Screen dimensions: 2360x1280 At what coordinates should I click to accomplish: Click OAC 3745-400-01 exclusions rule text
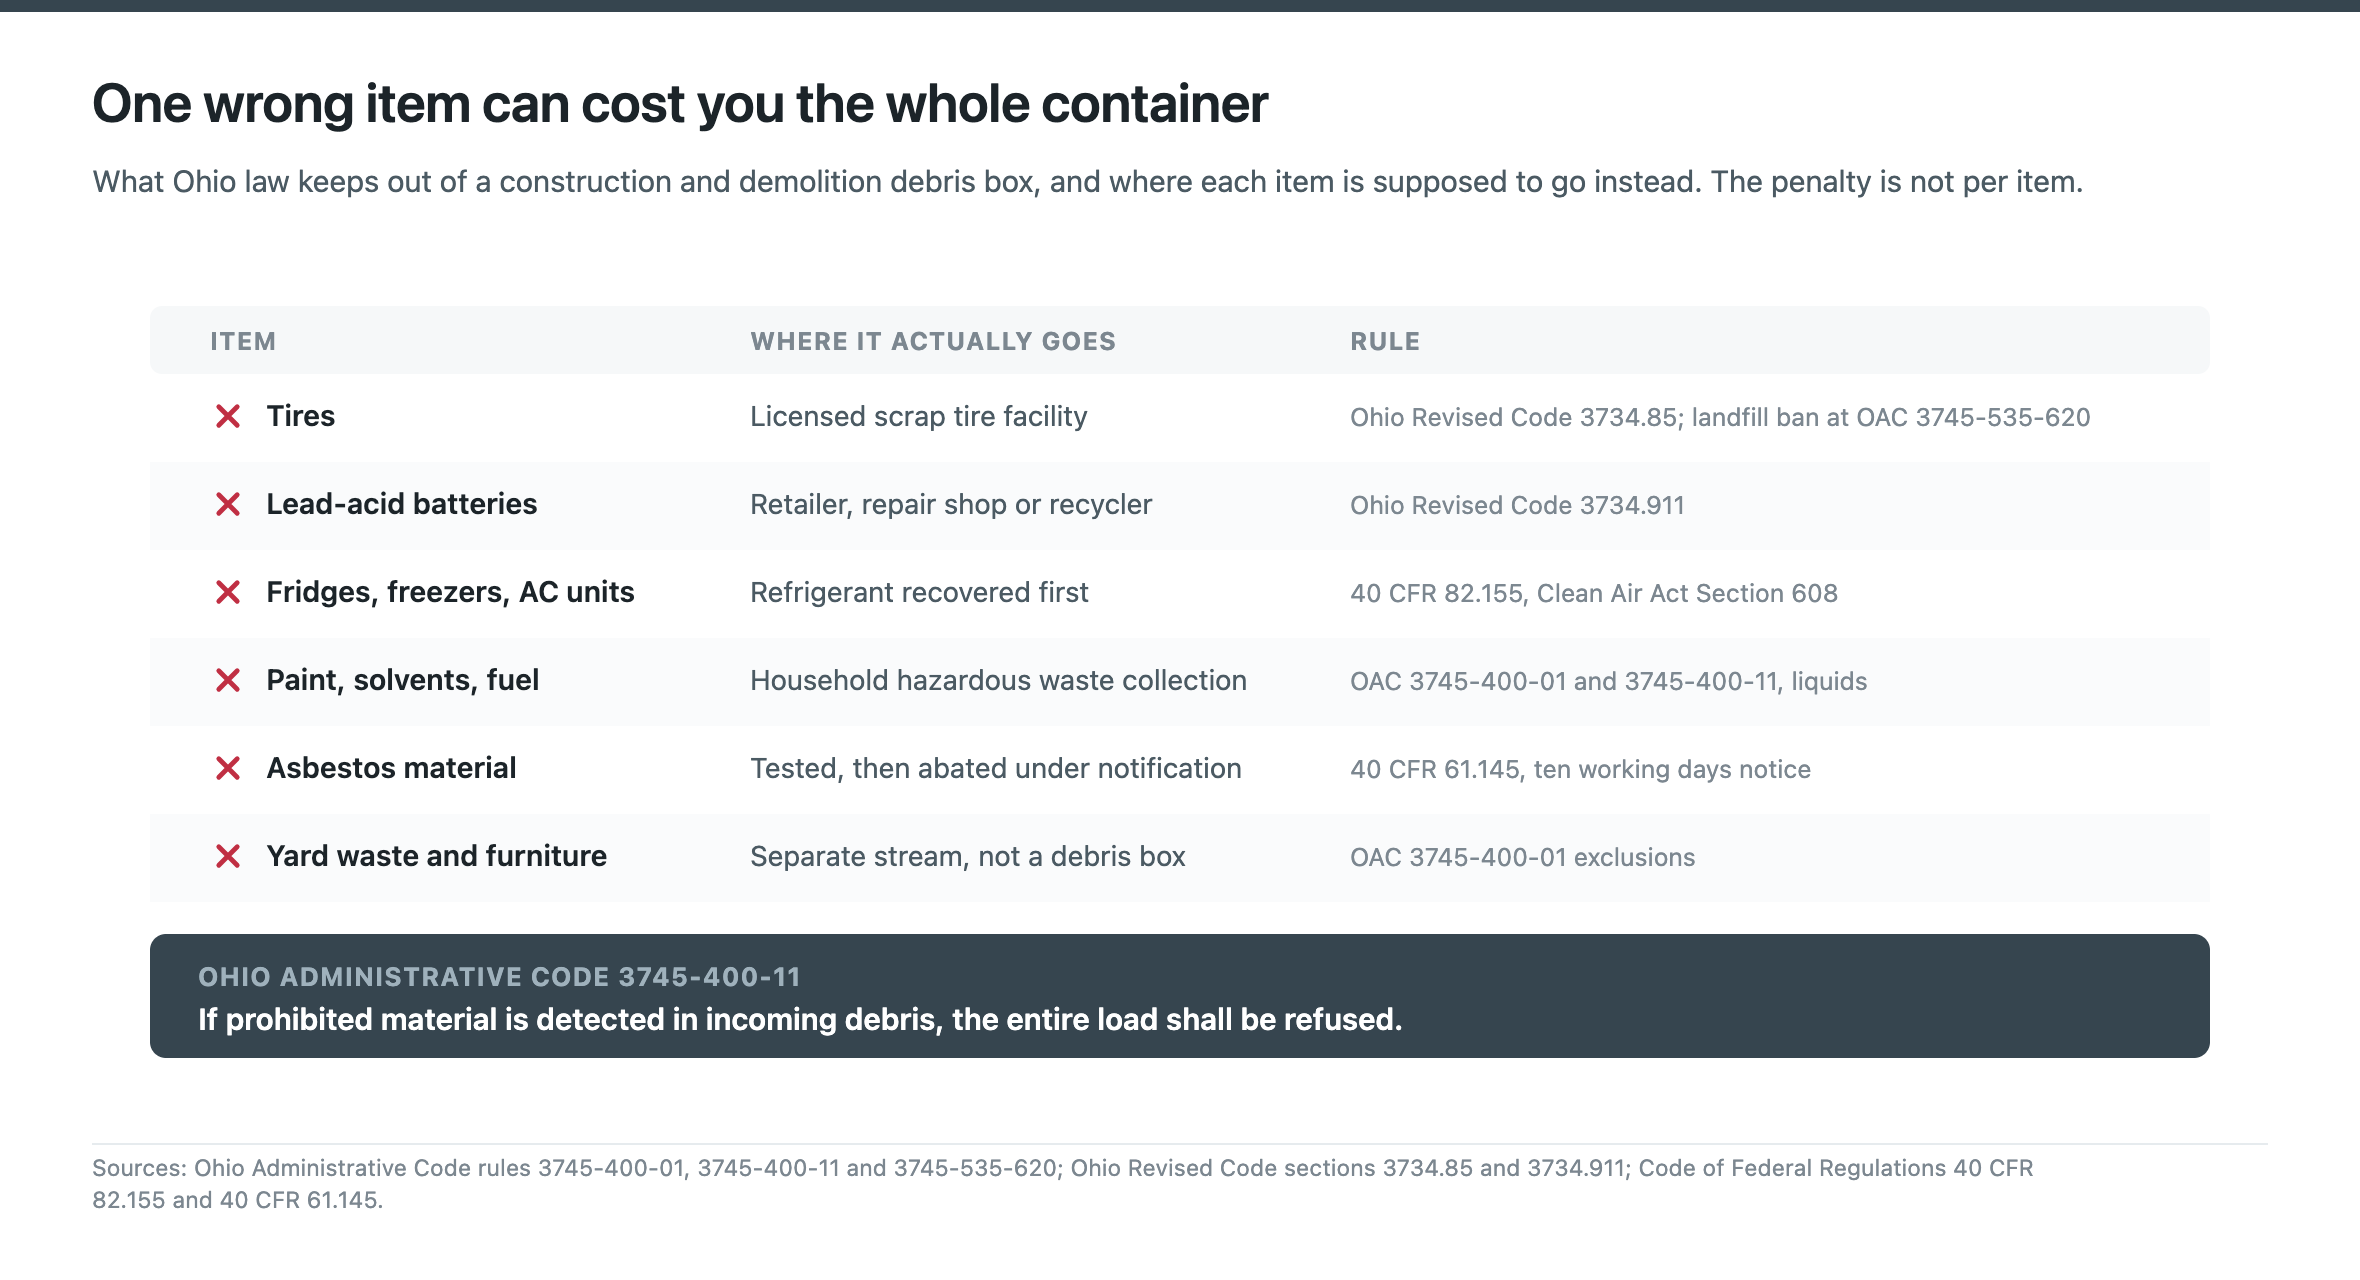(x=1522, y=857)
